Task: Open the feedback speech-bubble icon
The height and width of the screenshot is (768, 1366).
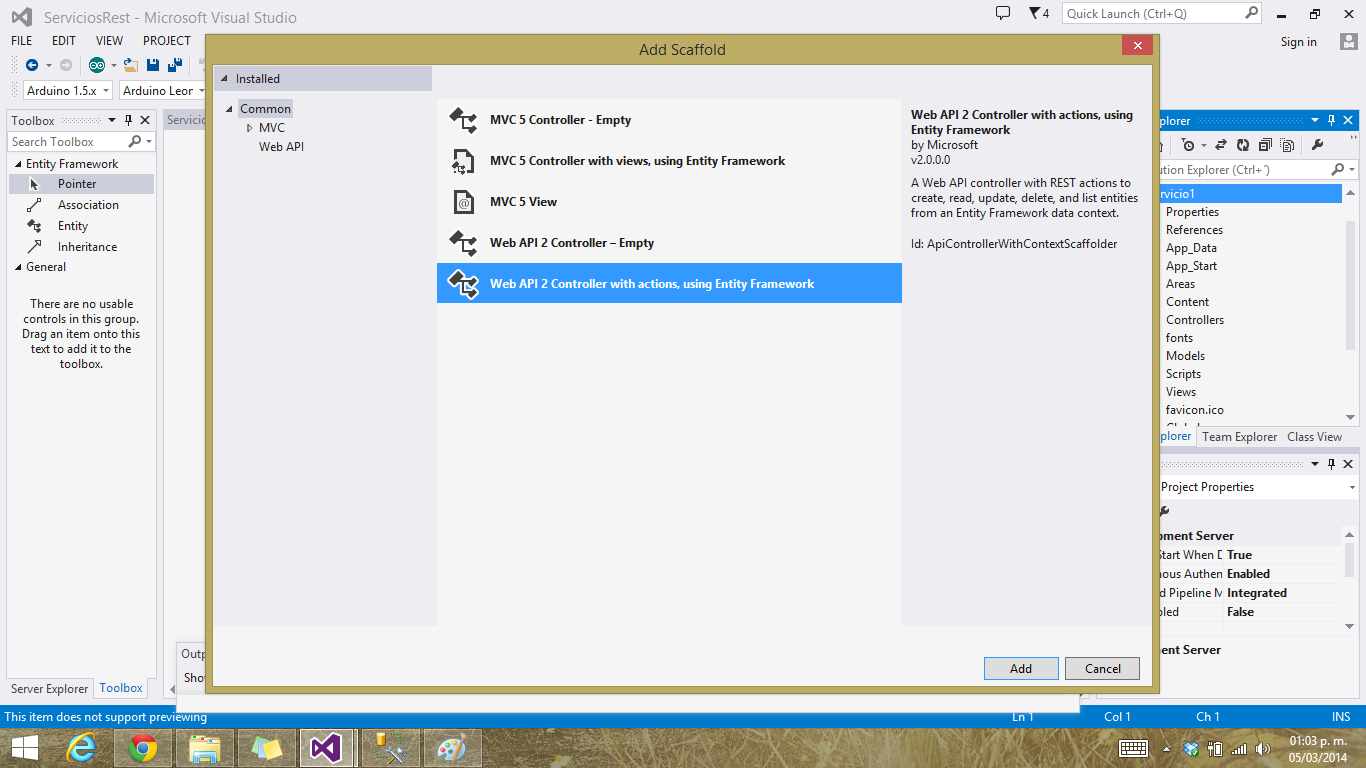Action: click(x=1003, y=13)
